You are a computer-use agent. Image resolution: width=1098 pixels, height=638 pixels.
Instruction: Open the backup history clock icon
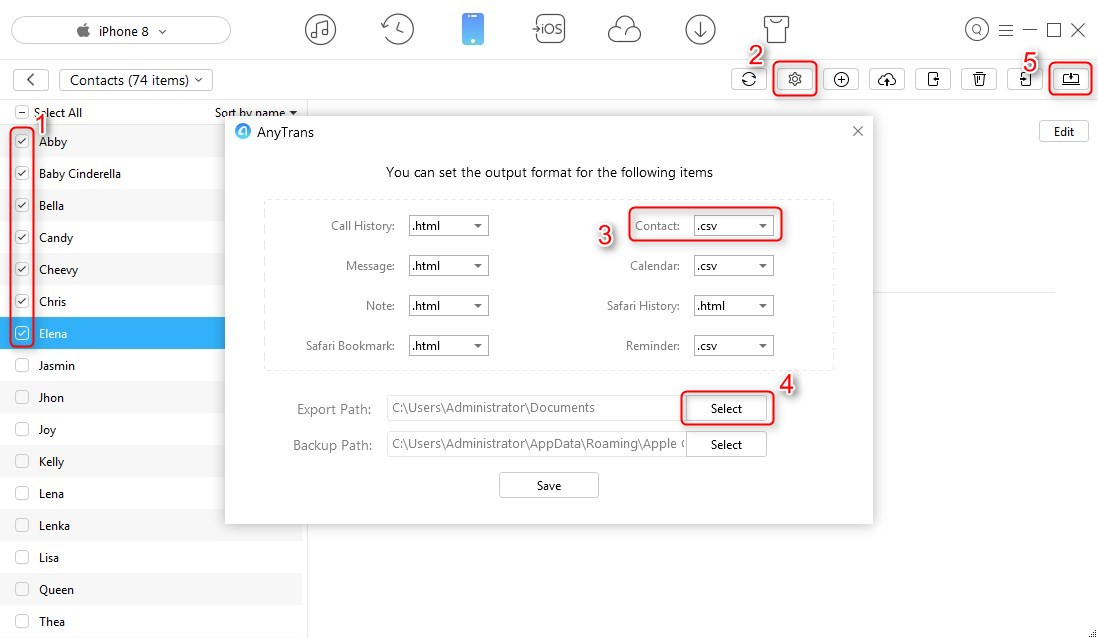point(397,30)
